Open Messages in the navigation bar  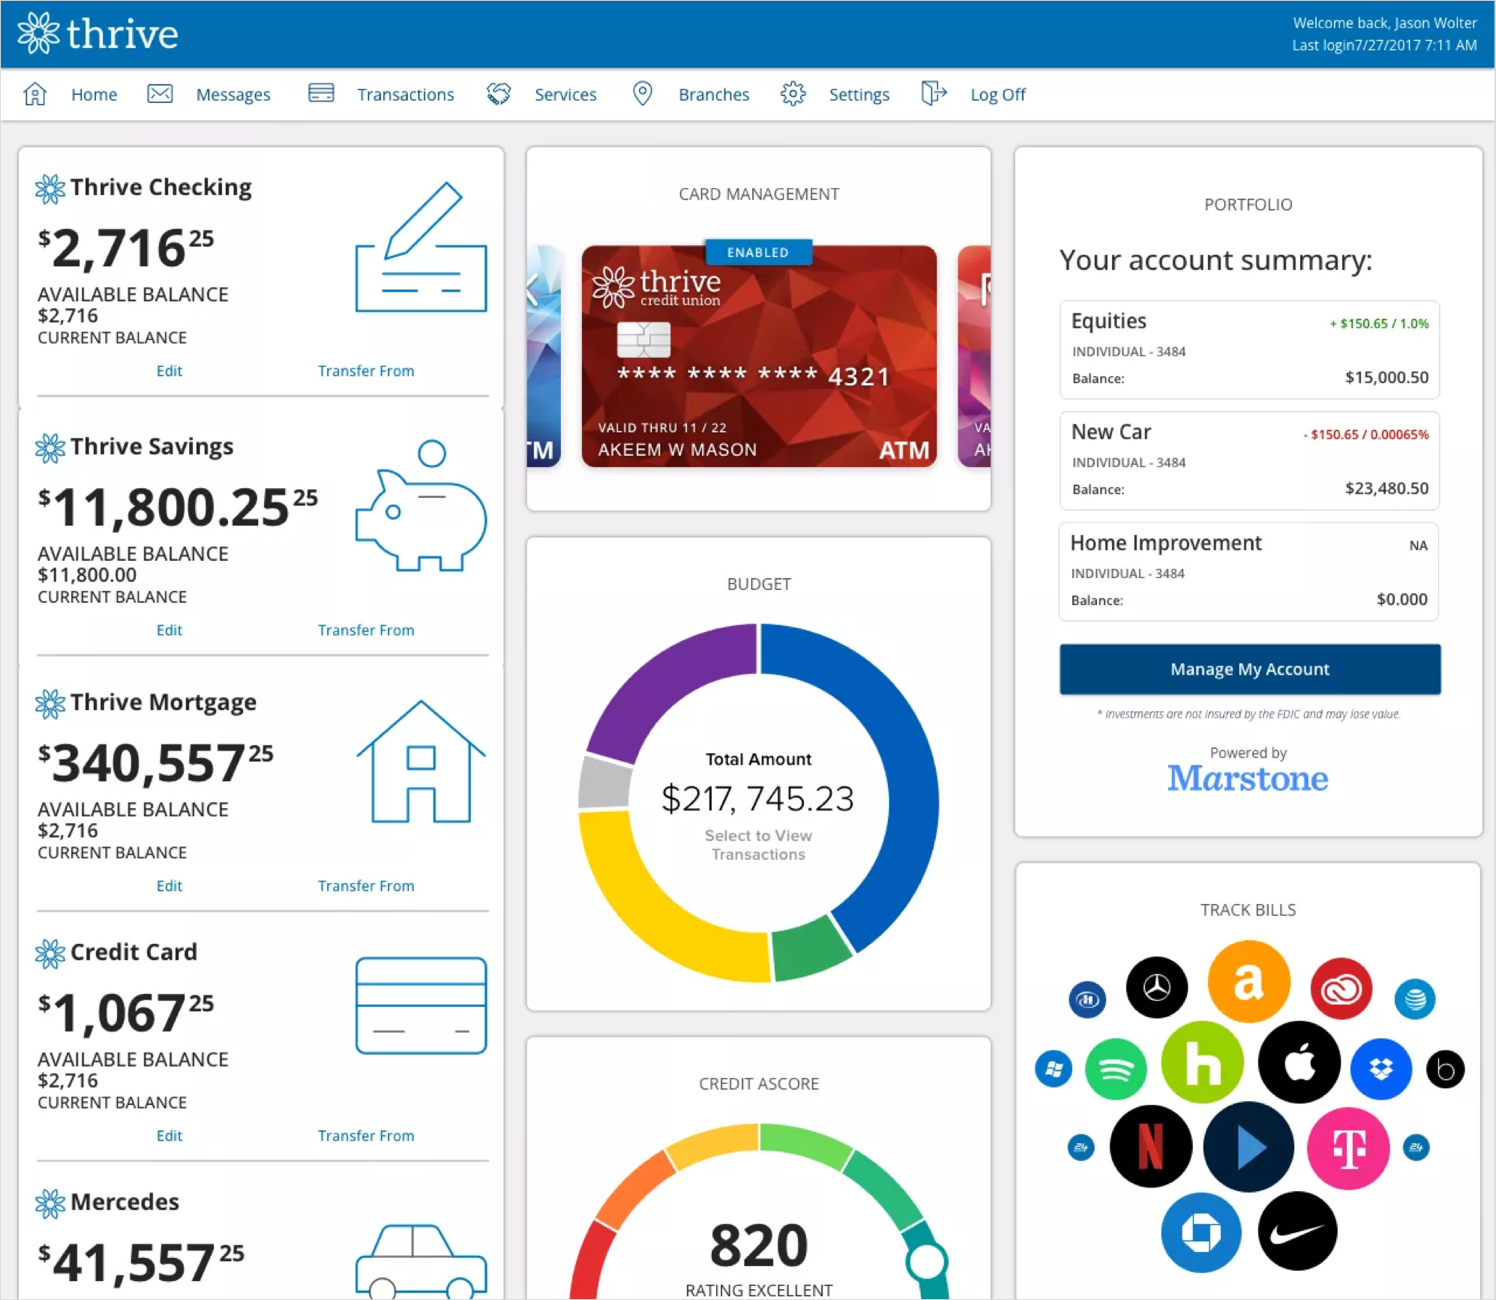(233, 94)
